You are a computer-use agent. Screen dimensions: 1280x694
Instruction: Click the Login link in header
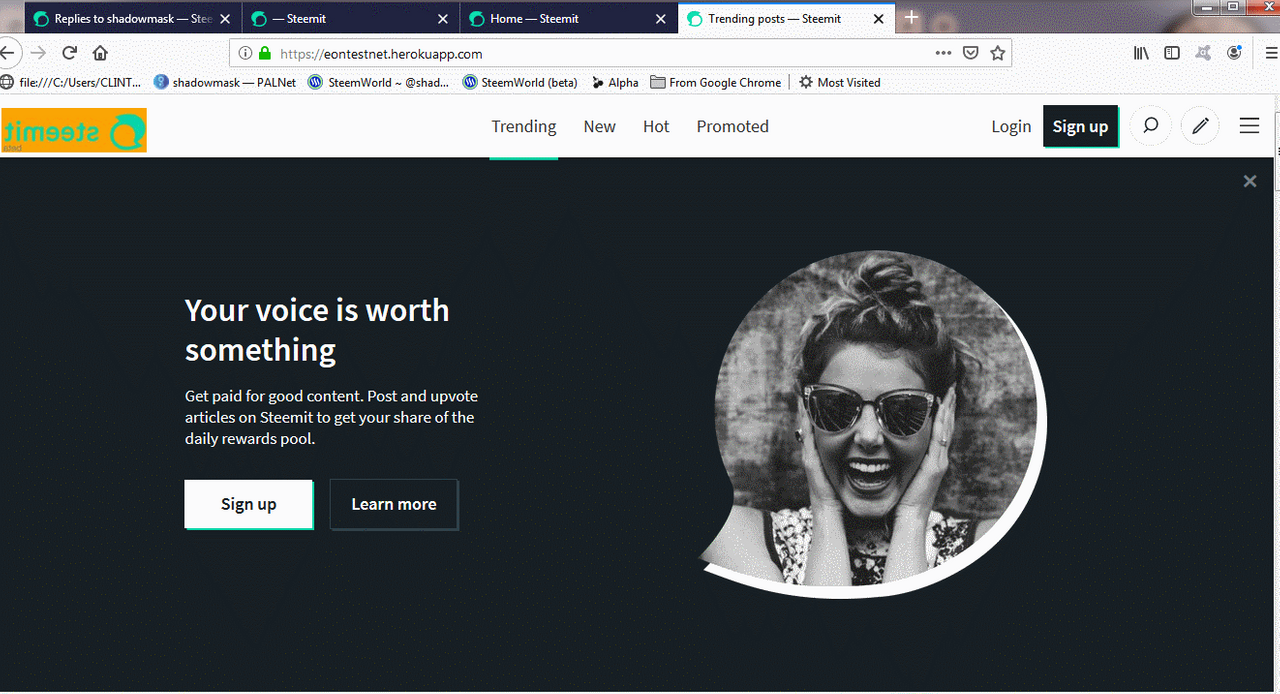click(x=1011, y=126)
